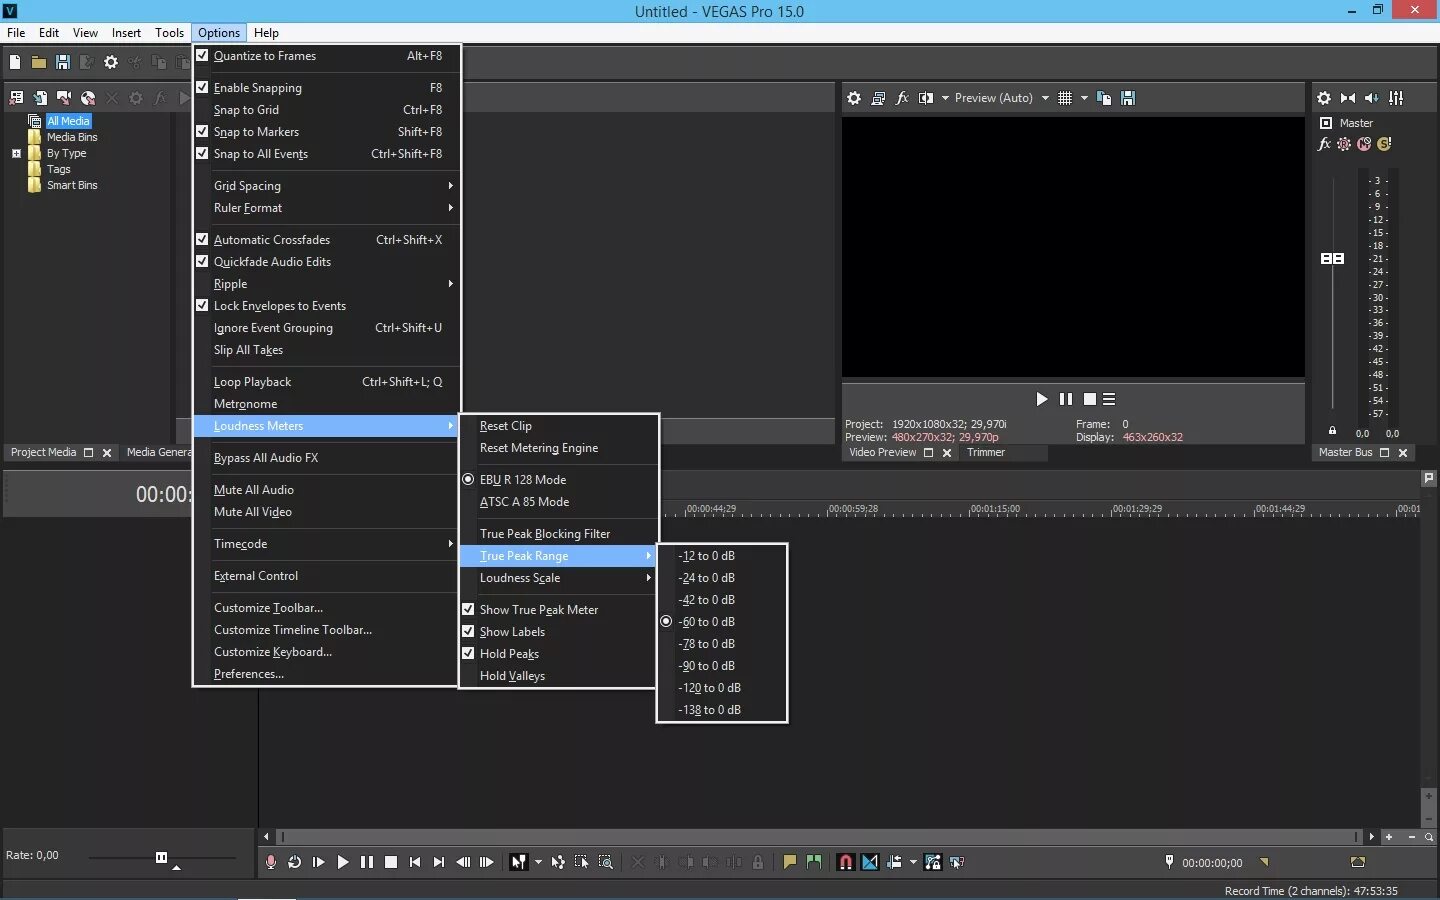The image size is (1440, 900).
Task: Click the New project icon
Action: (x=15, y=63)
